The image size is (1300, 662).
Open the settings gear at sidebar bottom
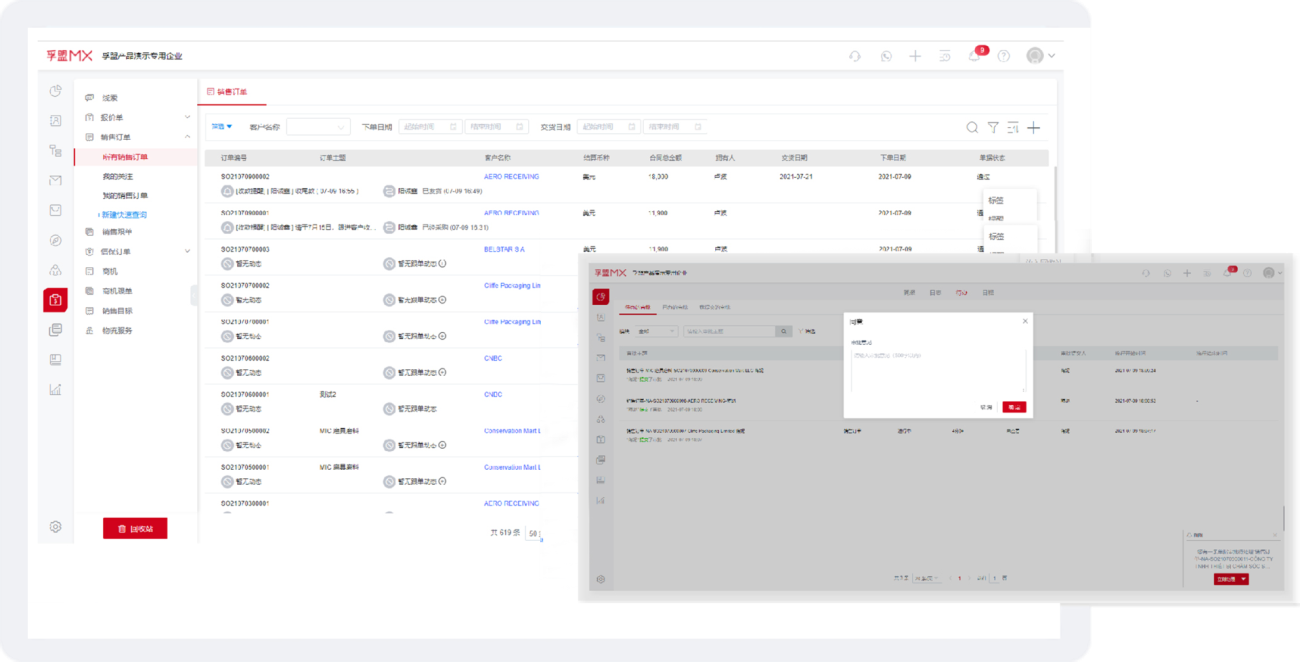point(56,527)
